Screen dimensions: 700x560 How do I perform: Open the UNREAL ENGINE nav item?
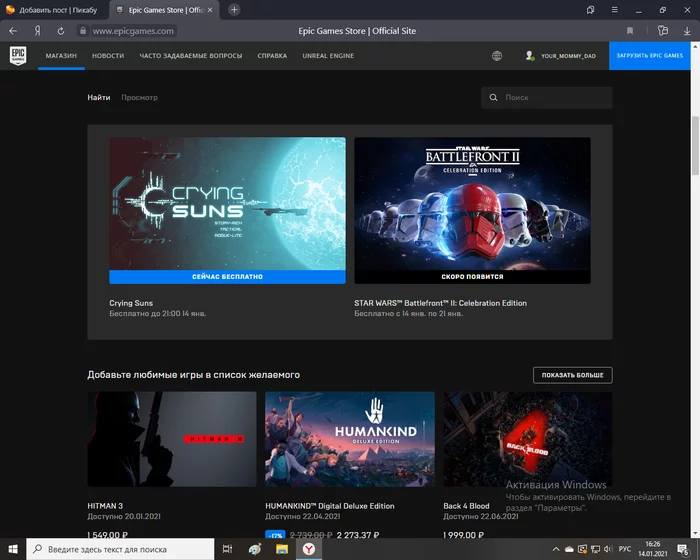[328, 56]
